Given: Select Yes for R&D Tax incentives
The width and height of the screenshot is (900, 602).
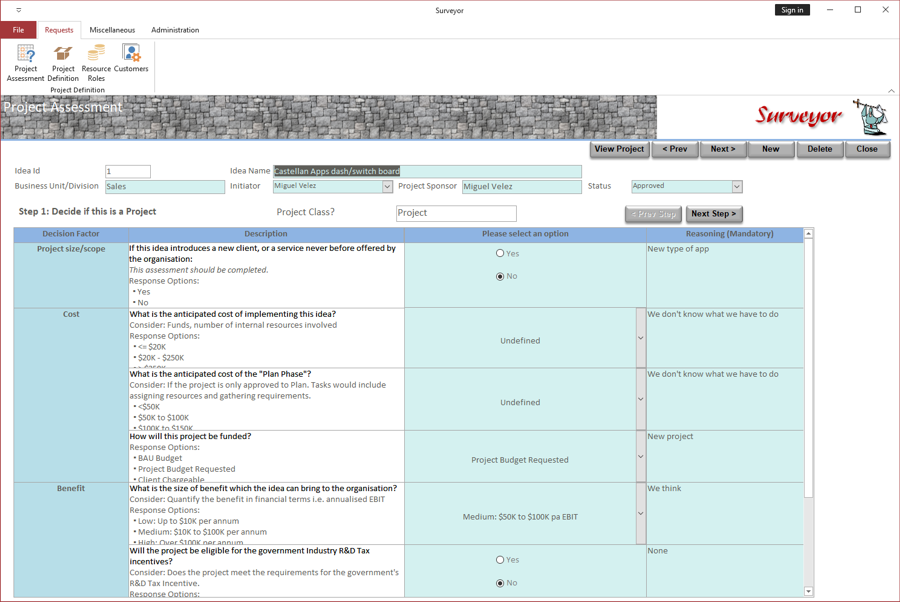Looking at the screenshot, I should [500, 560].
